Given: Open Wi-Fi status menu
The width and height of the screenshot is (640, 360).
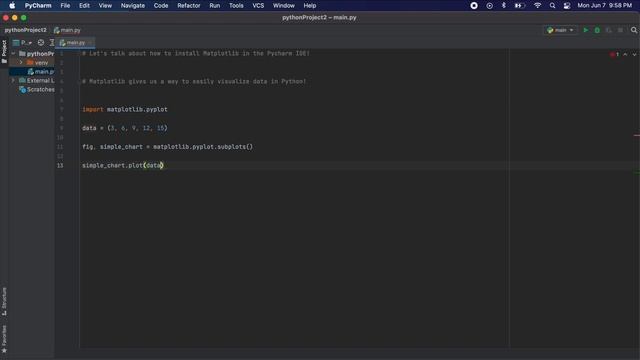Looking at the screenshot, I should 538,6.
